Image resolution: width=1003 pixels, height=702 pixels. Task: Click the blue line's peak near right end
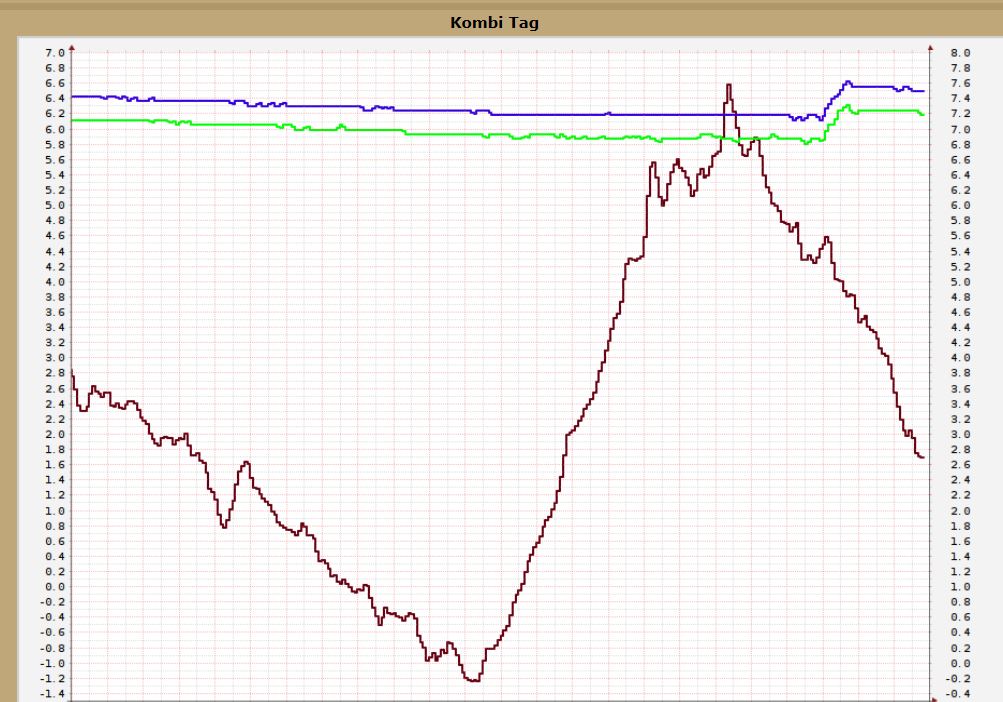pos(848,82)
